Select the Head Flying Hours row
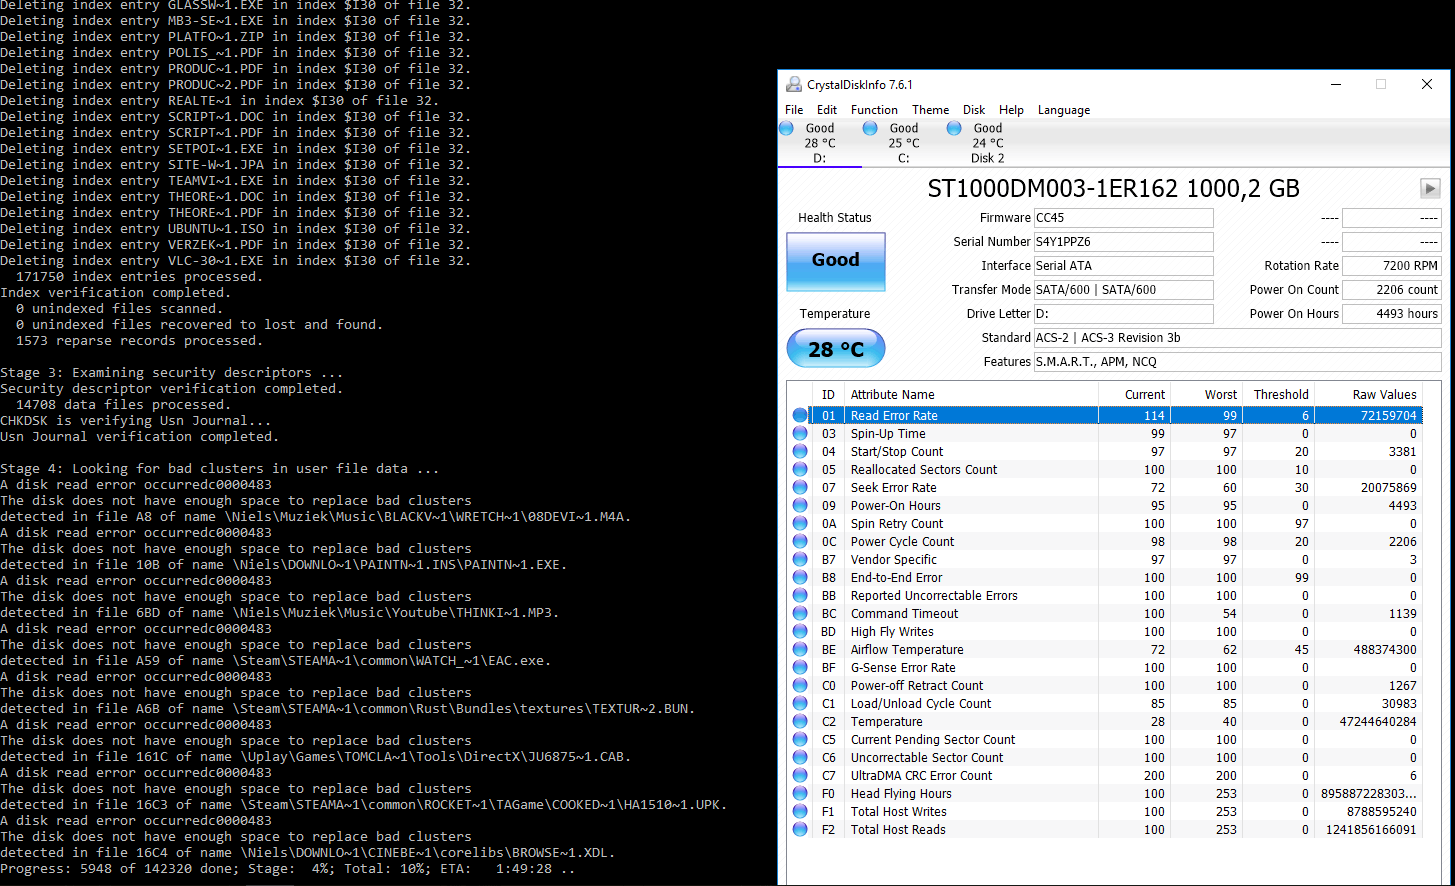This screenshot has width=1455, height=886. pos(1105,793)
